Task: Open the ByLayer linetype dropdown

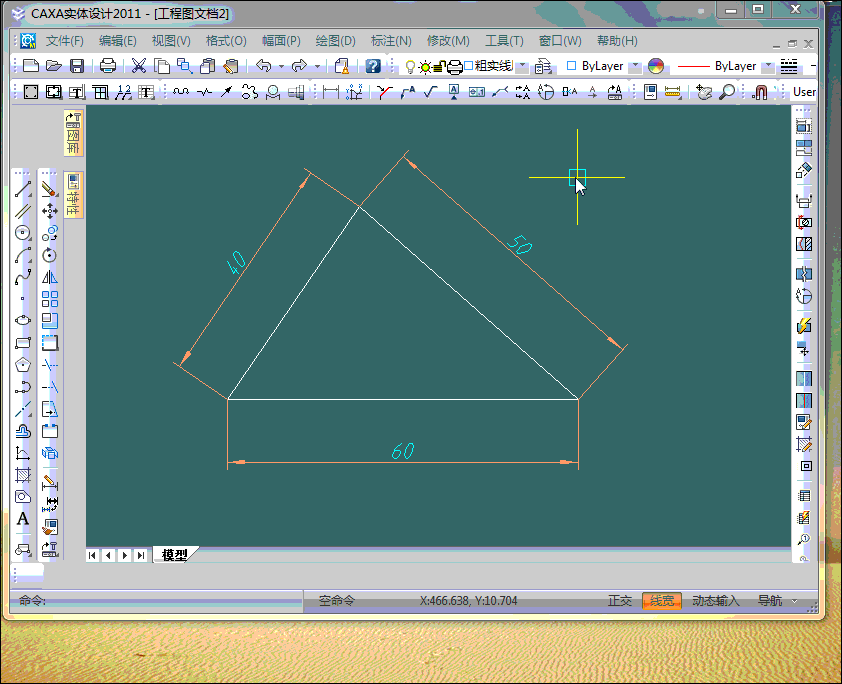Action: point(767,66)
